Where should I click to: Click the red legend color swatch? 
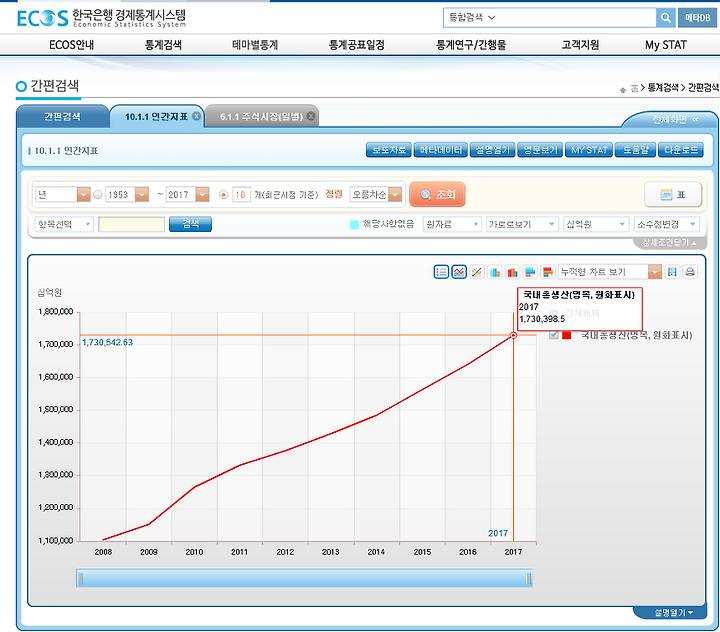coord(567,335)
